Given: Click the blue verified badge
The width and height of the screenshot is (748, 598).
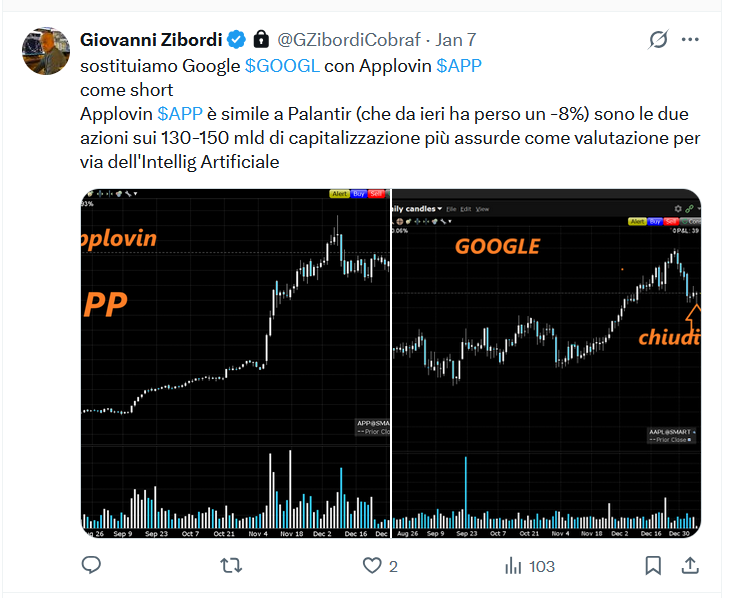Looking at the screenshot, I should [236, 40].
